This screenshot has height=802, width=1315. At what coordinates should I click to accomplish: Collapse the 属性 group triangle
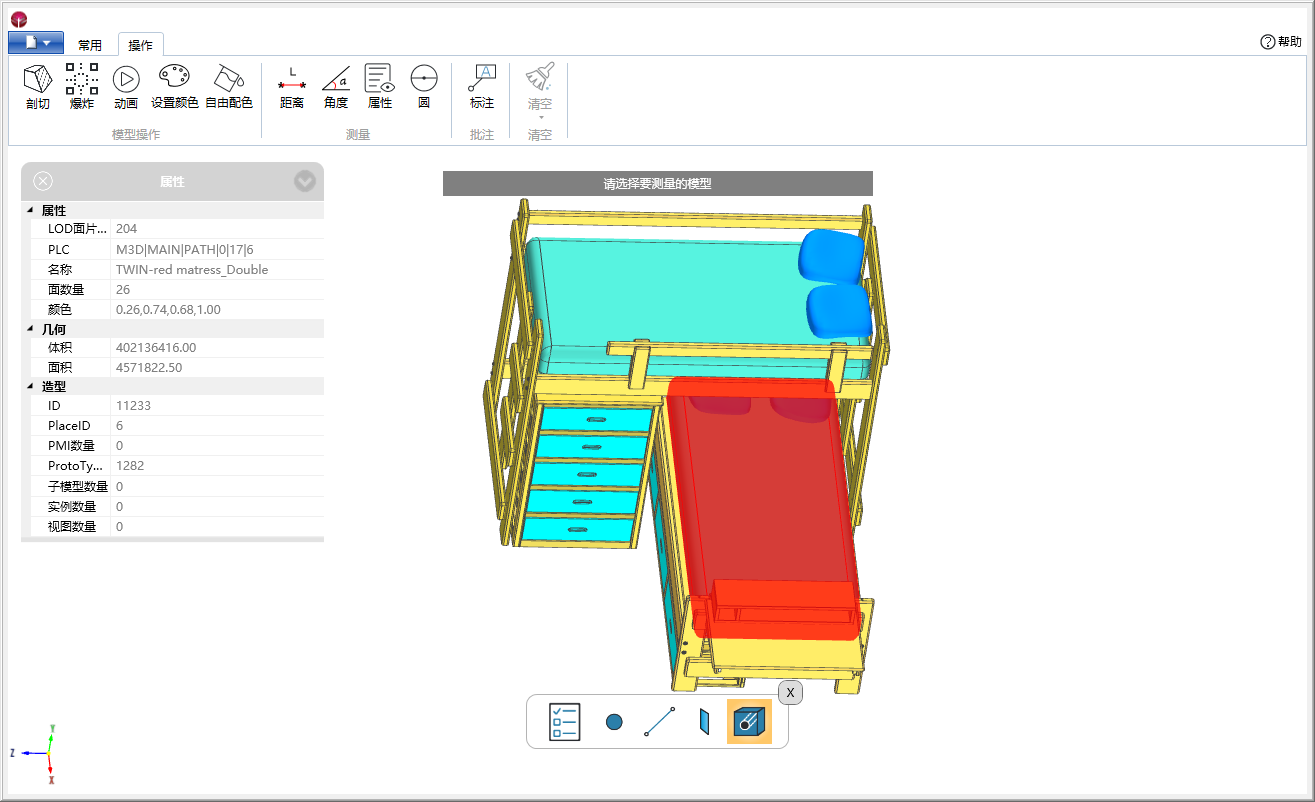click(x=30, y=211)
